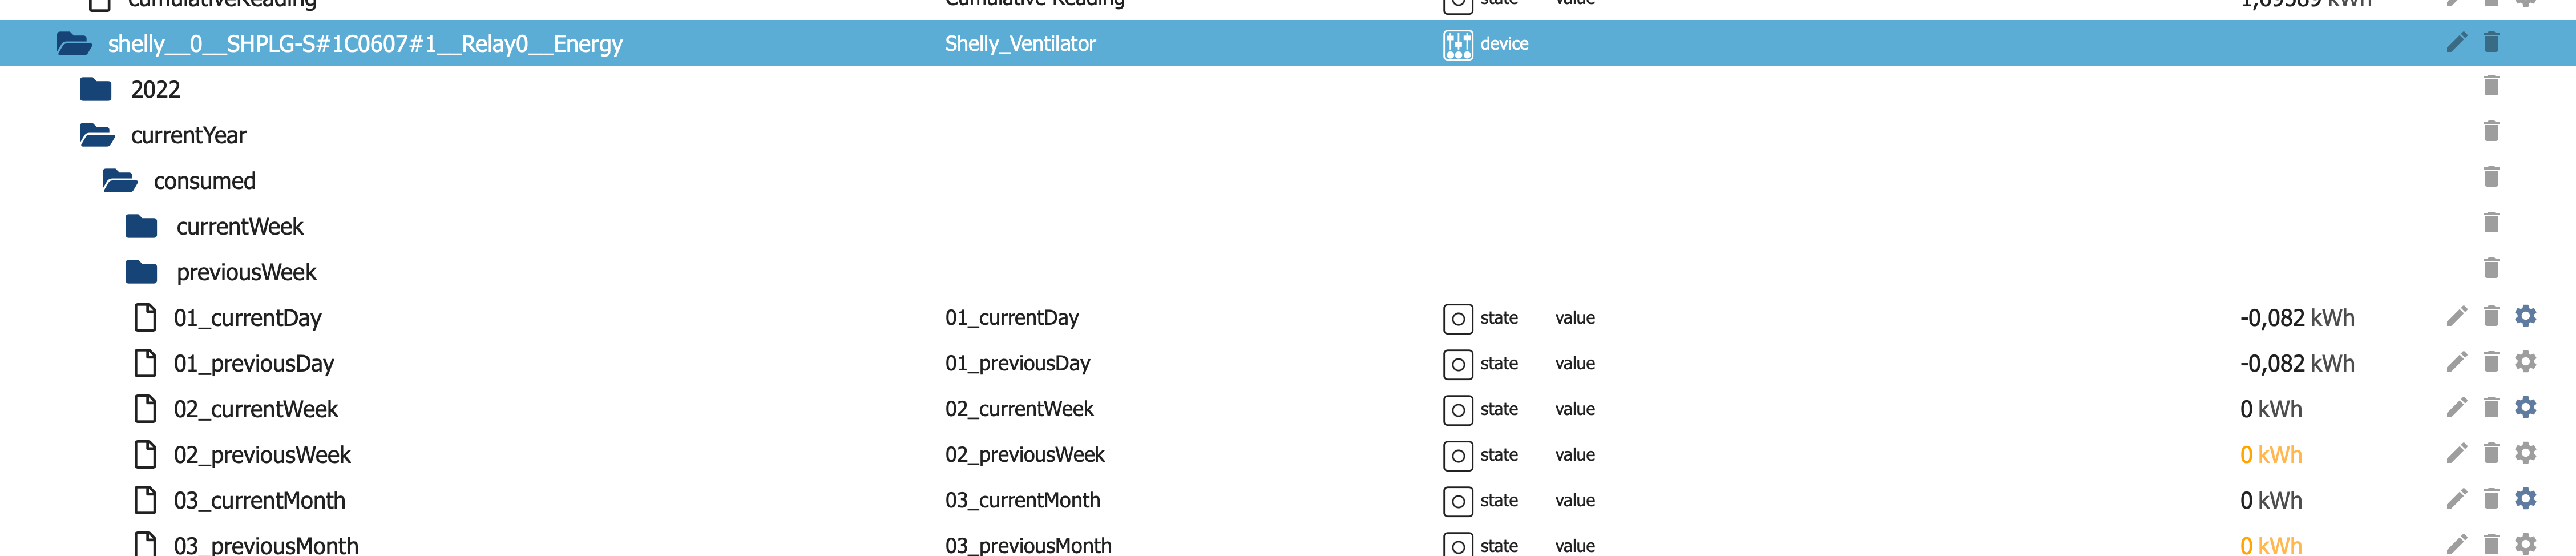The width and height of the screenshot is (2576, 556).
Task: Trash the previousWeek folder
Action: (2491, 269)
